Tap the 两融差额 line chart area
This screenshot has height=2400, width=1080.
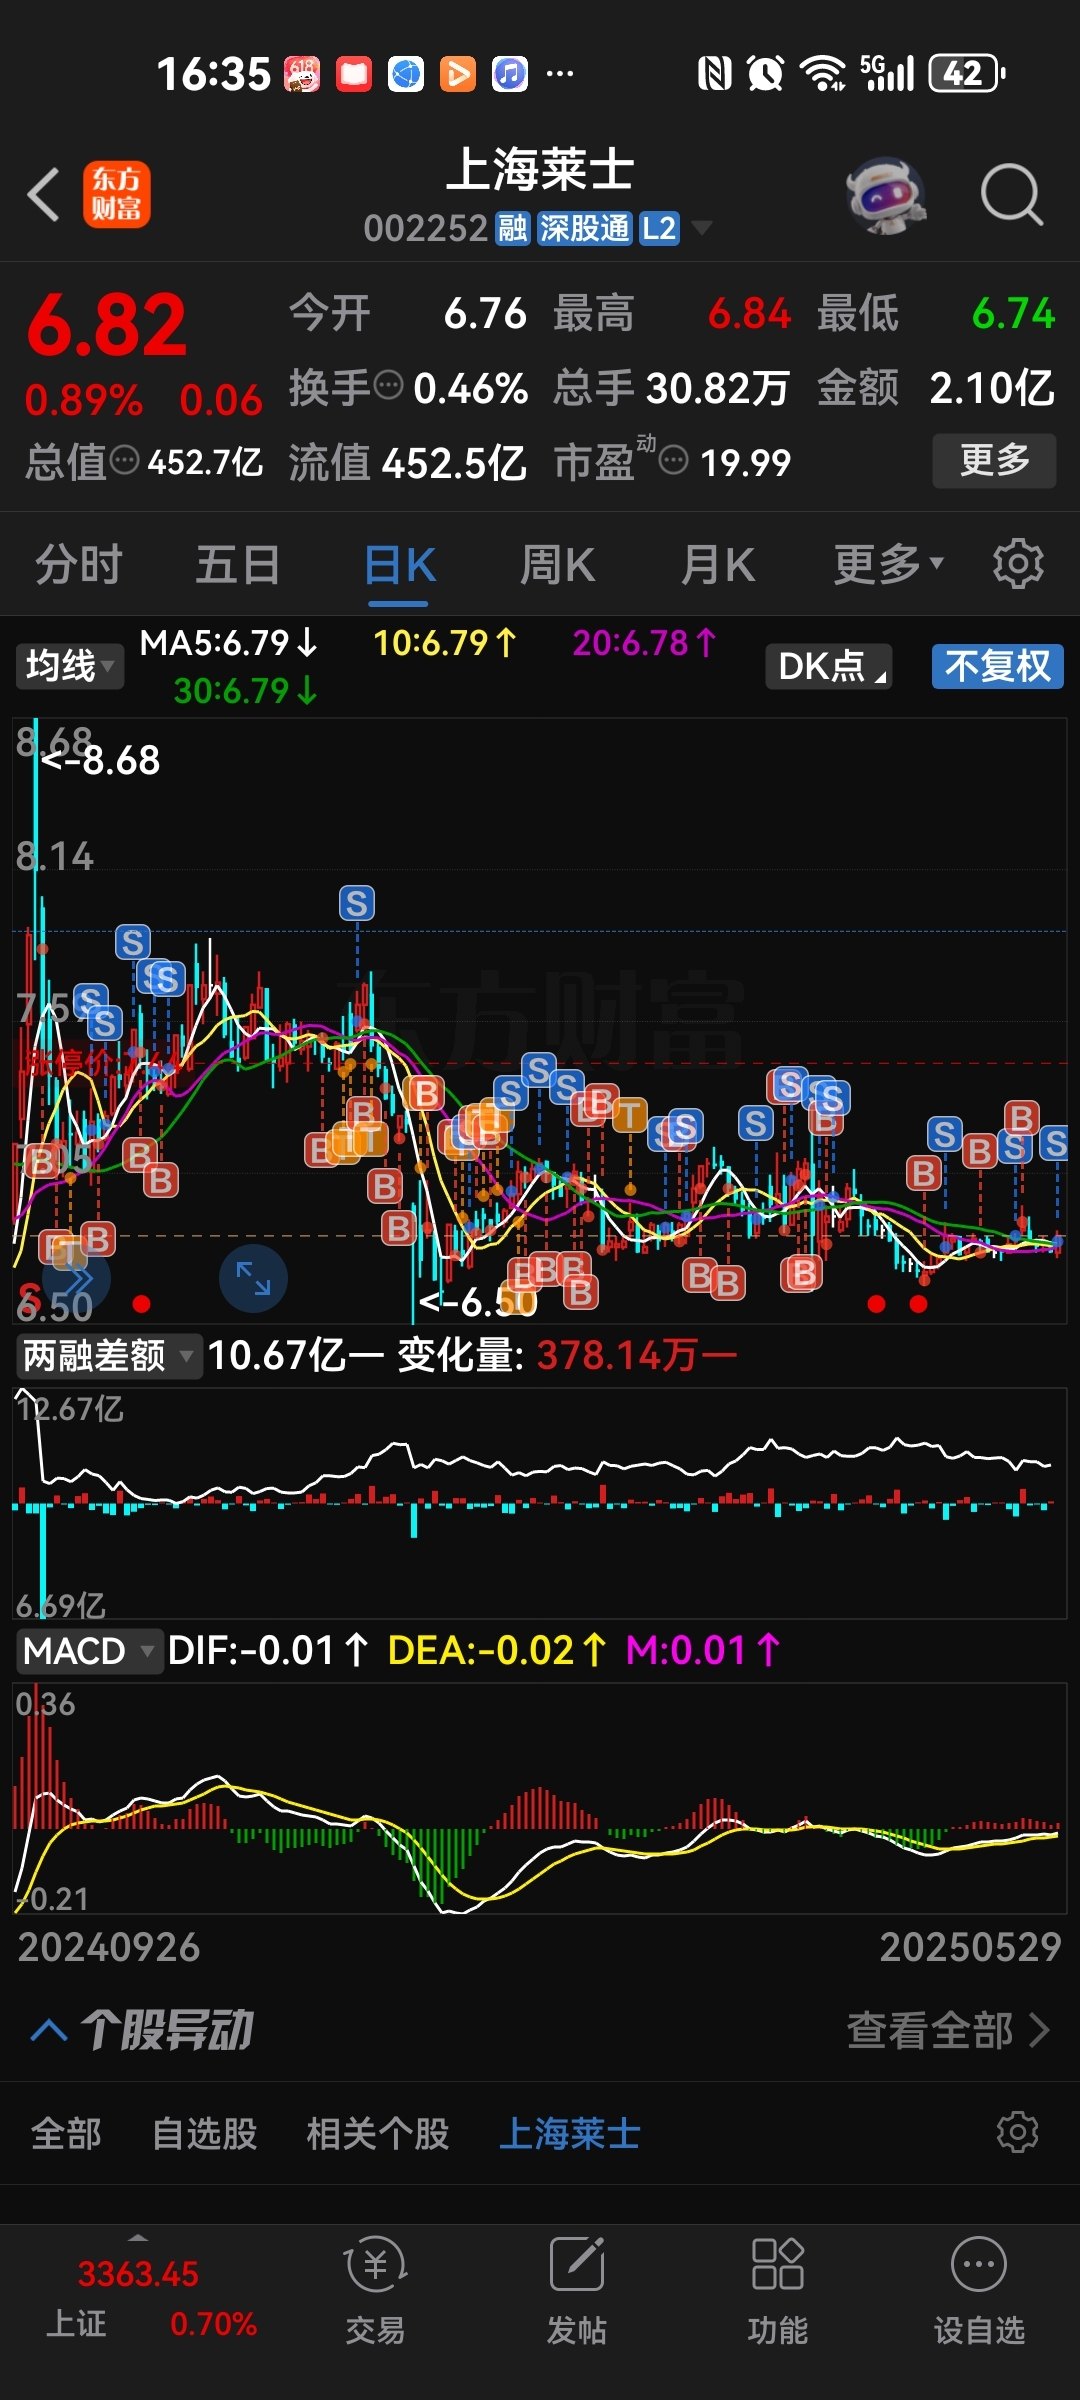click(x=540, y=1502)
